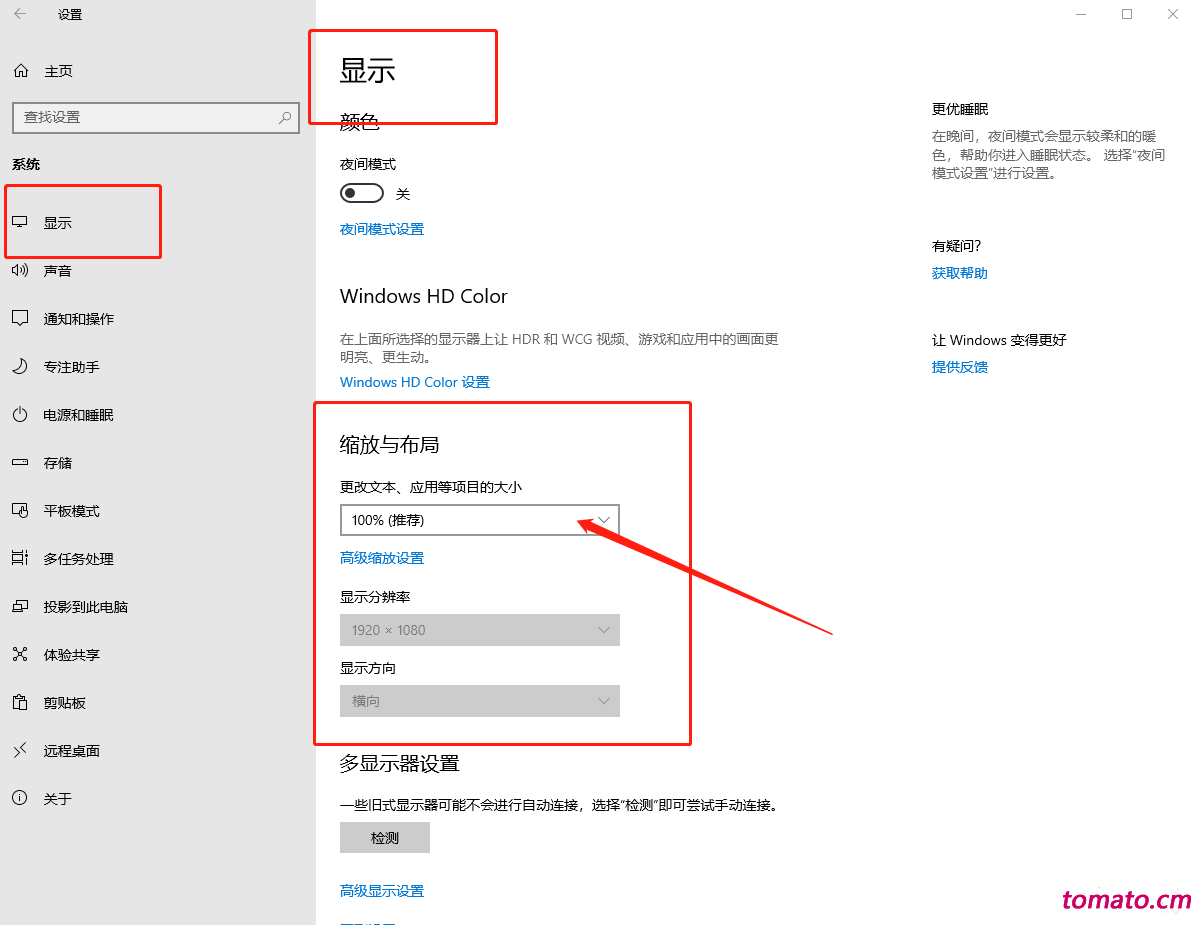Click the power icon for 电源和睡眠
The height and width of the screenshot is (925, 1196).
click(20, 414)
